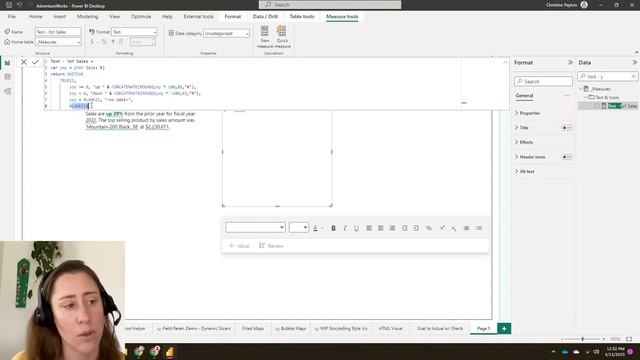The width and height of the screenshot is (640, 360).
Task: Open the External tools tab
Action: (x=198, y=17)
